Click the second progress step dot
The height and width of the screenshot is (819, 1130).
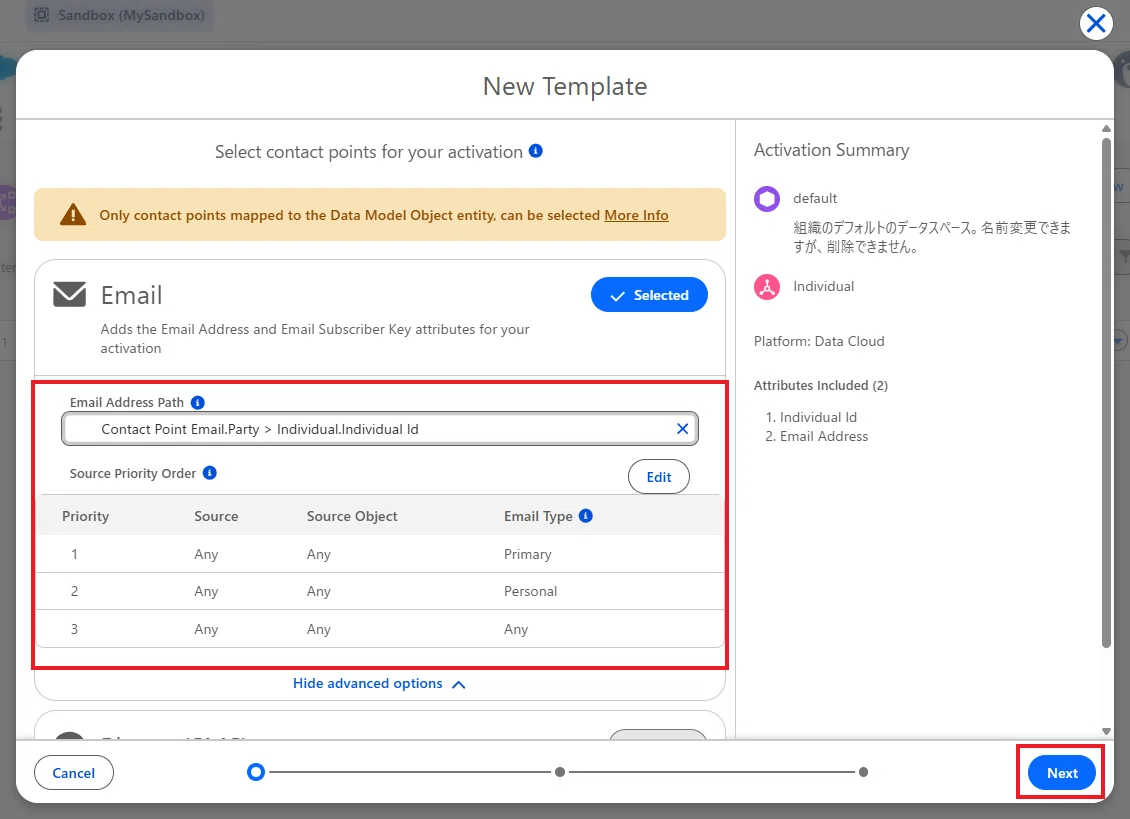pyautogui.click(x=560, y=772)
